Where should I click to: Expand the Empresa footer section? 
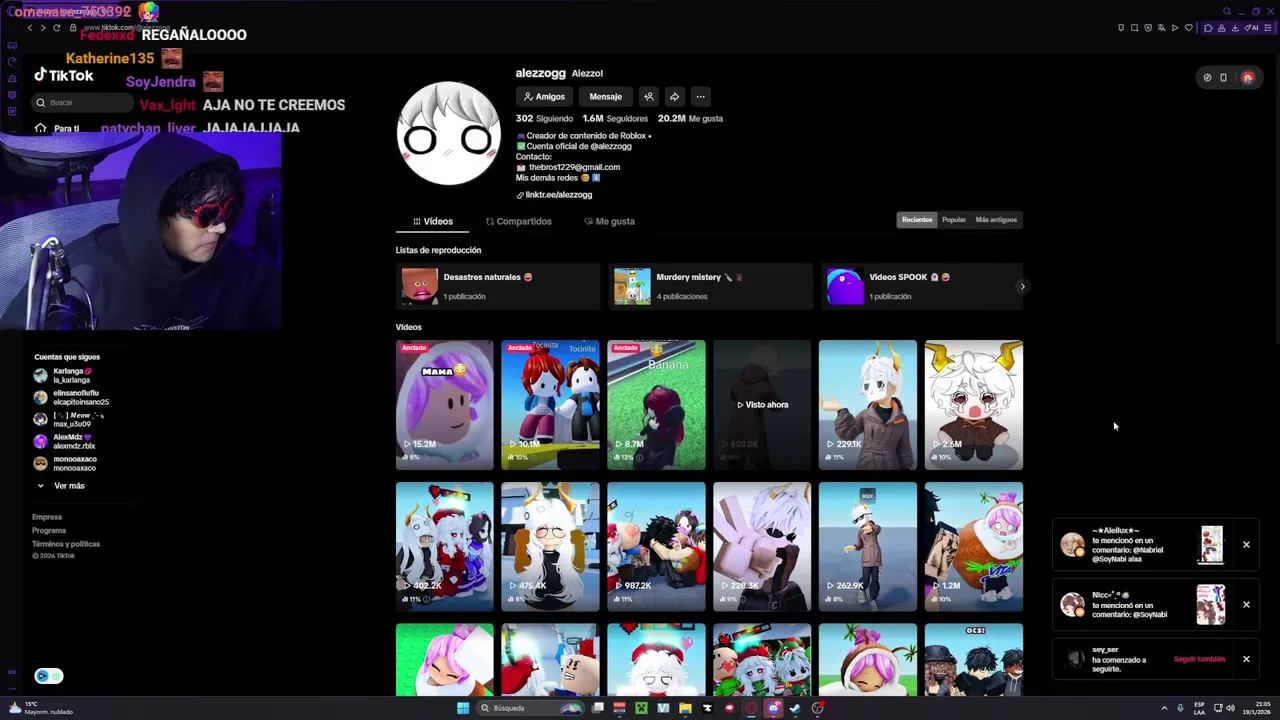(x=47, y=517)
